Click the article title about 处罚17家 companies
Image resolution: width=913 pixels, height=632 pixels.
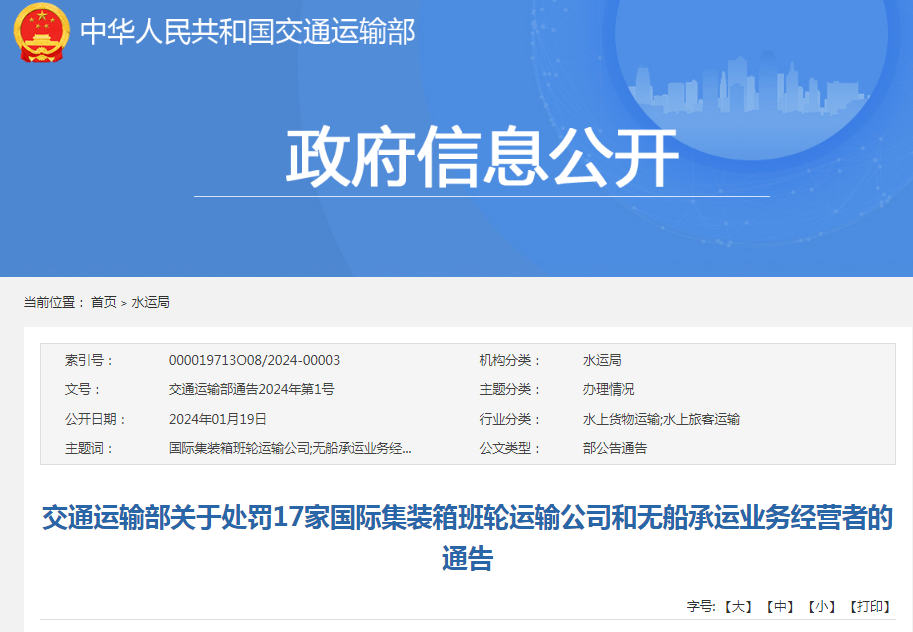click(x=468, y=538)
